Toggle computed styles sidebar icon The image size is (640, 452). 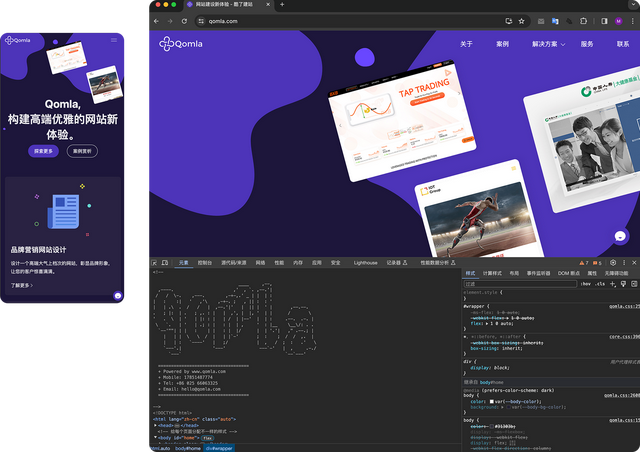click(634, 284)
